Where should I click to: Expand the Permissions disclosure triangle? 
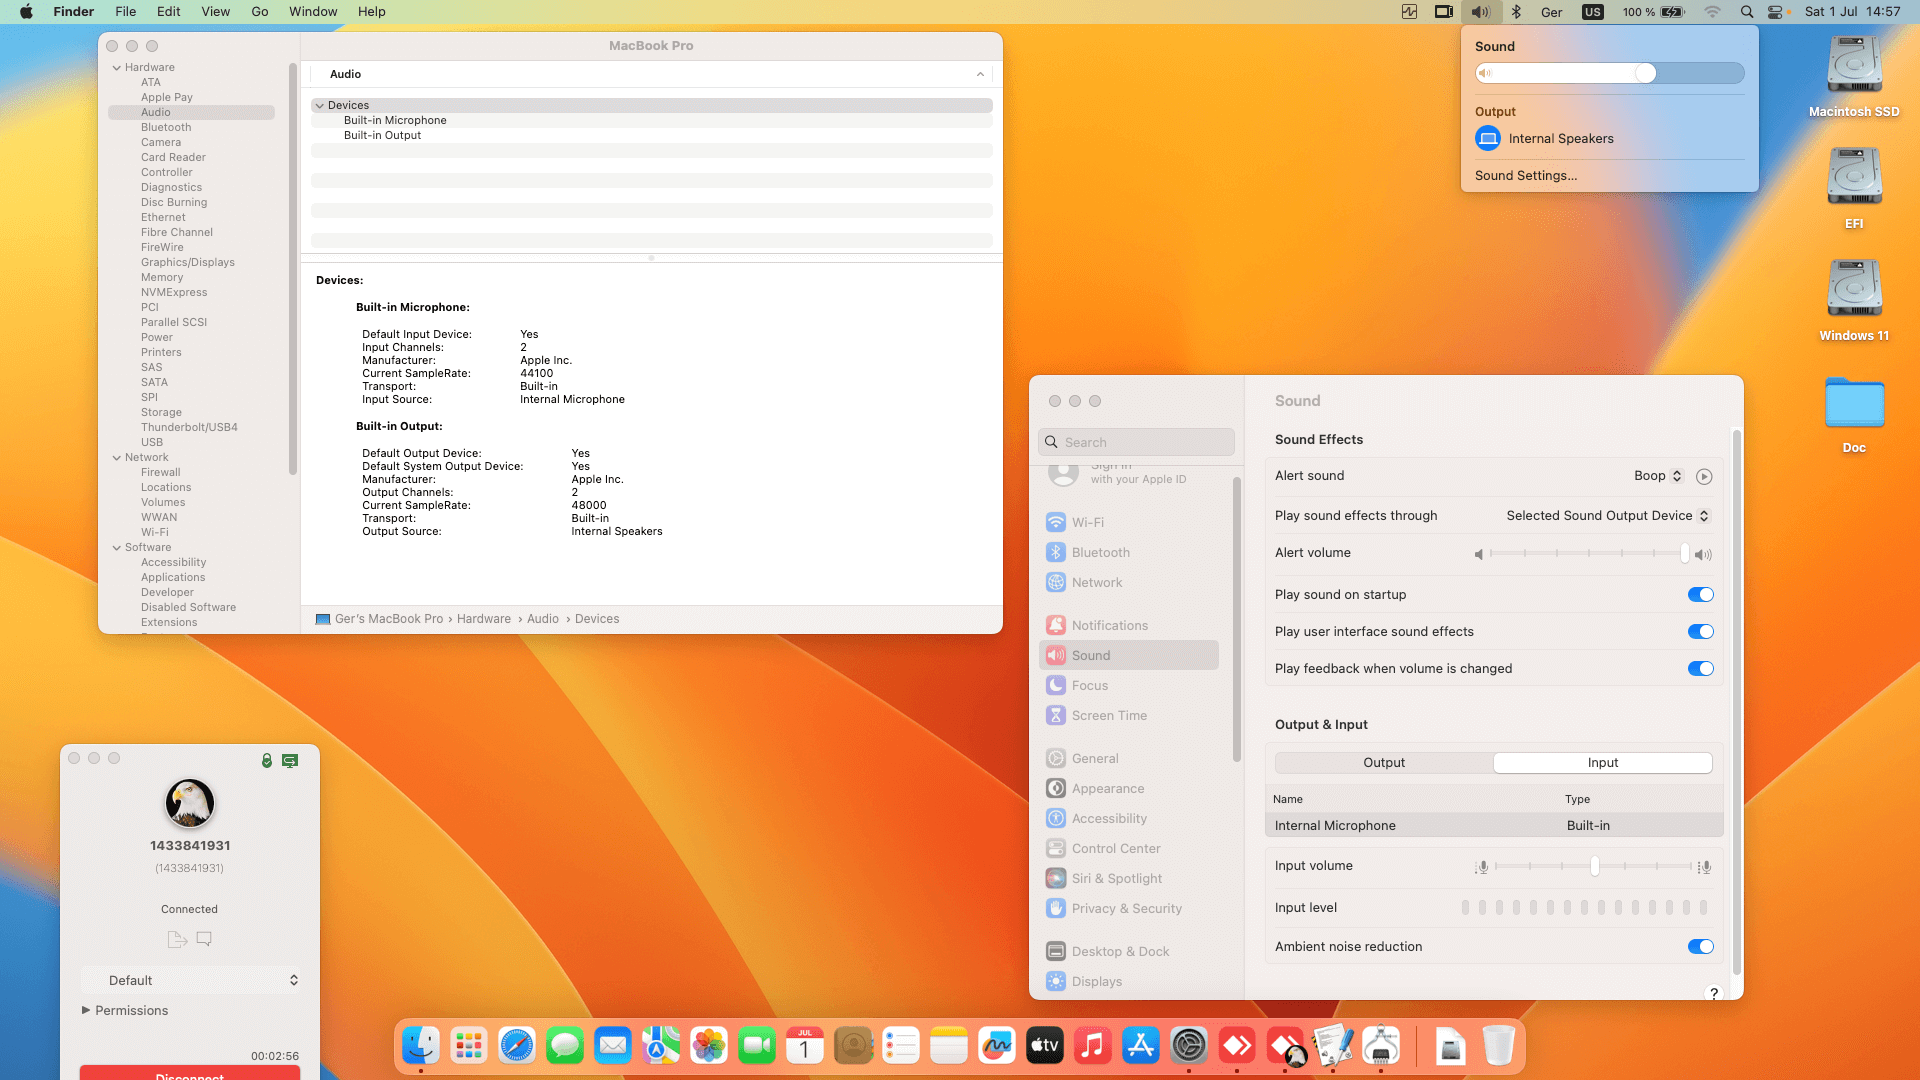[x=86, y=1010]
